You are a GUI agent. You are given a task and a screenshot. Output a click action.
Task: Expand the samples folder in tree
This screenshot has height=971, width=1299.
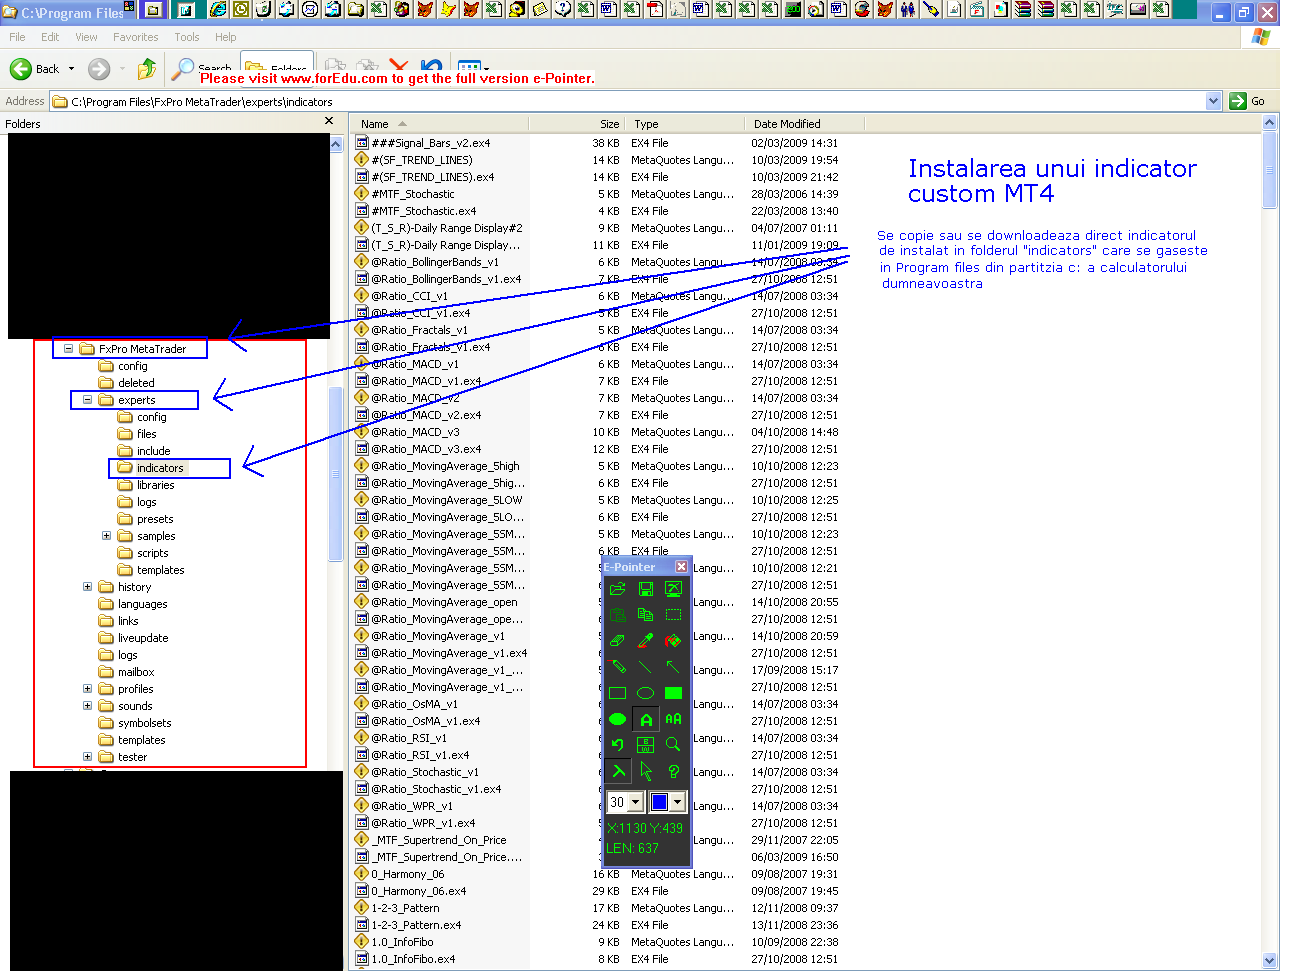(106, 536)
